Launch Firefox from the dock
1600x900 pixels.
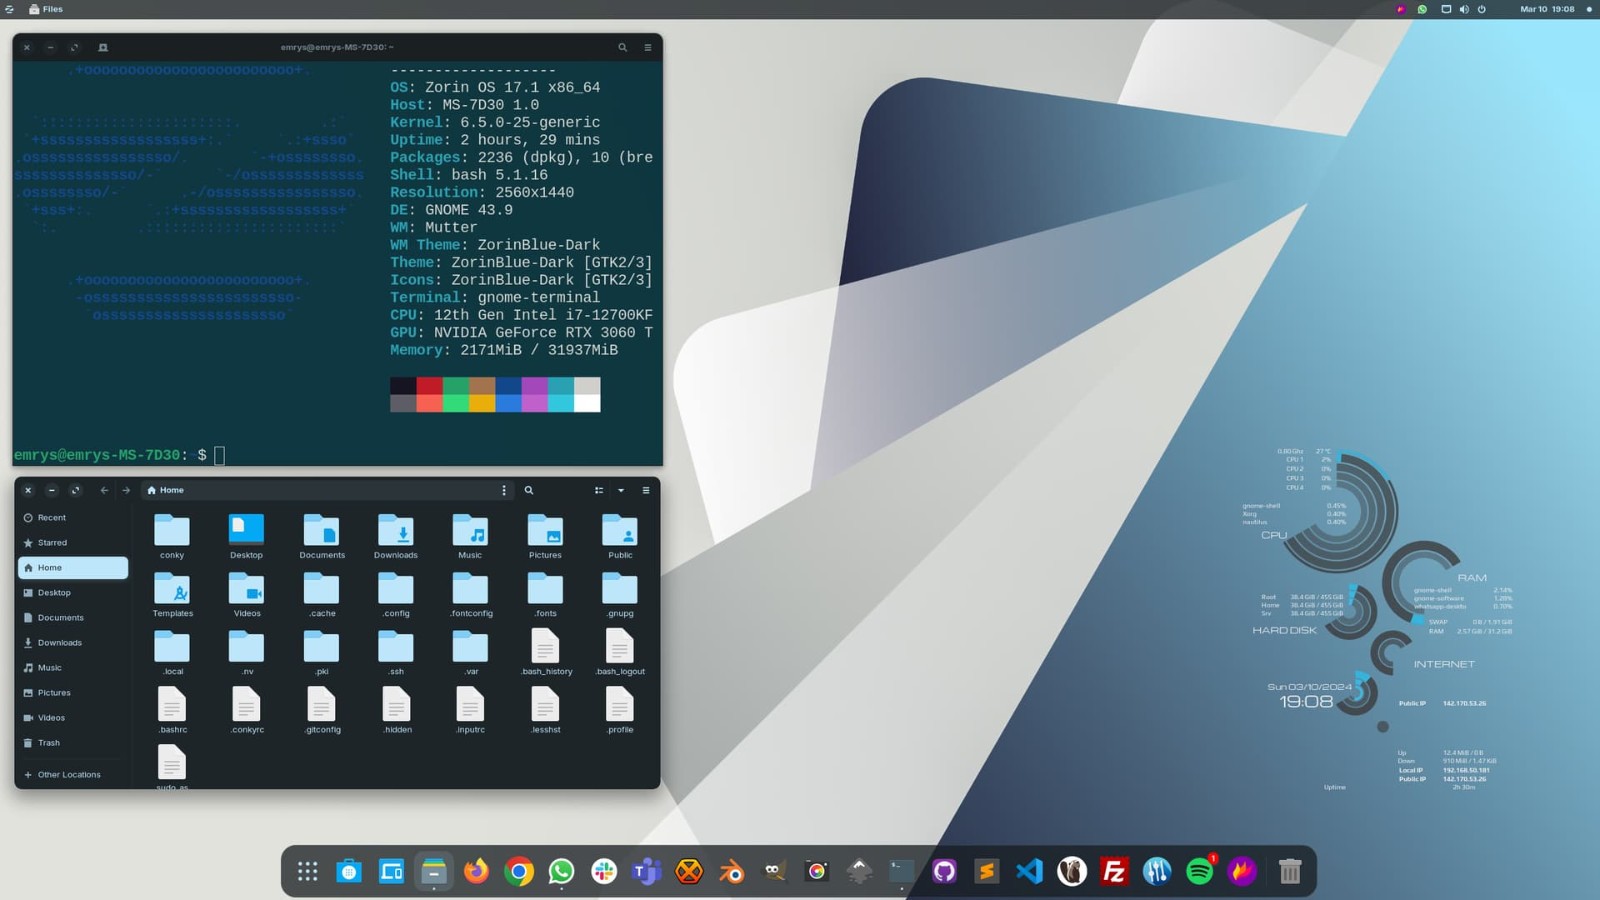[477, 872]
